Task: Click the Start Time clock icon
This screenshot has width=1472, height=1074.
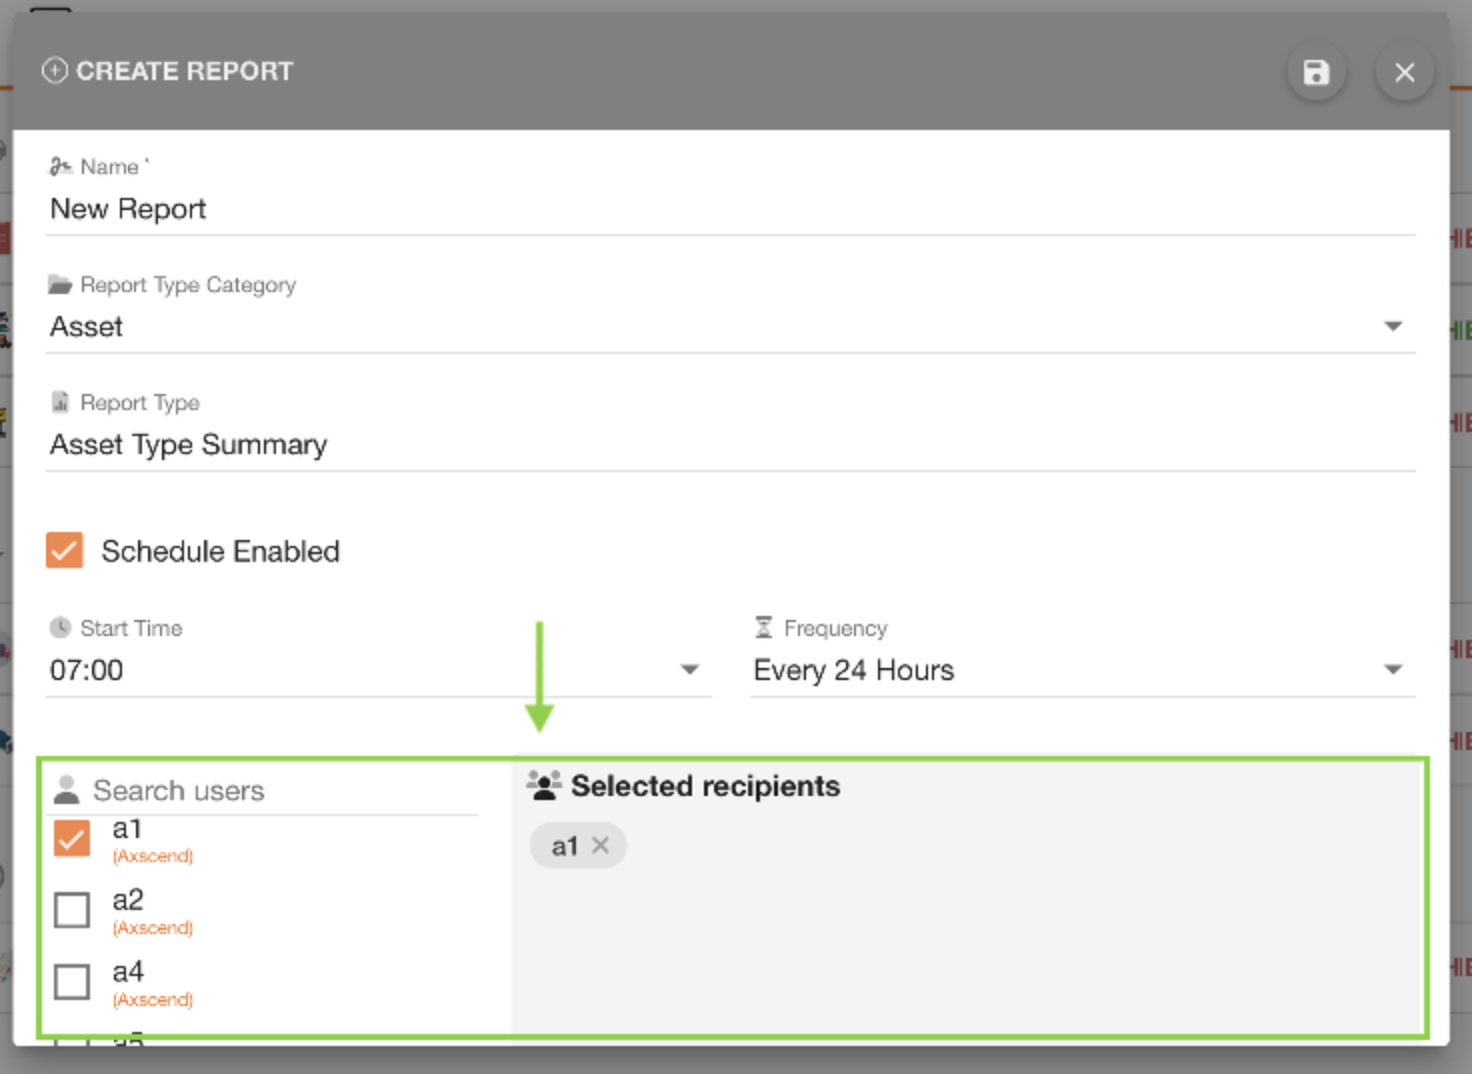Action: pos(60,627)
